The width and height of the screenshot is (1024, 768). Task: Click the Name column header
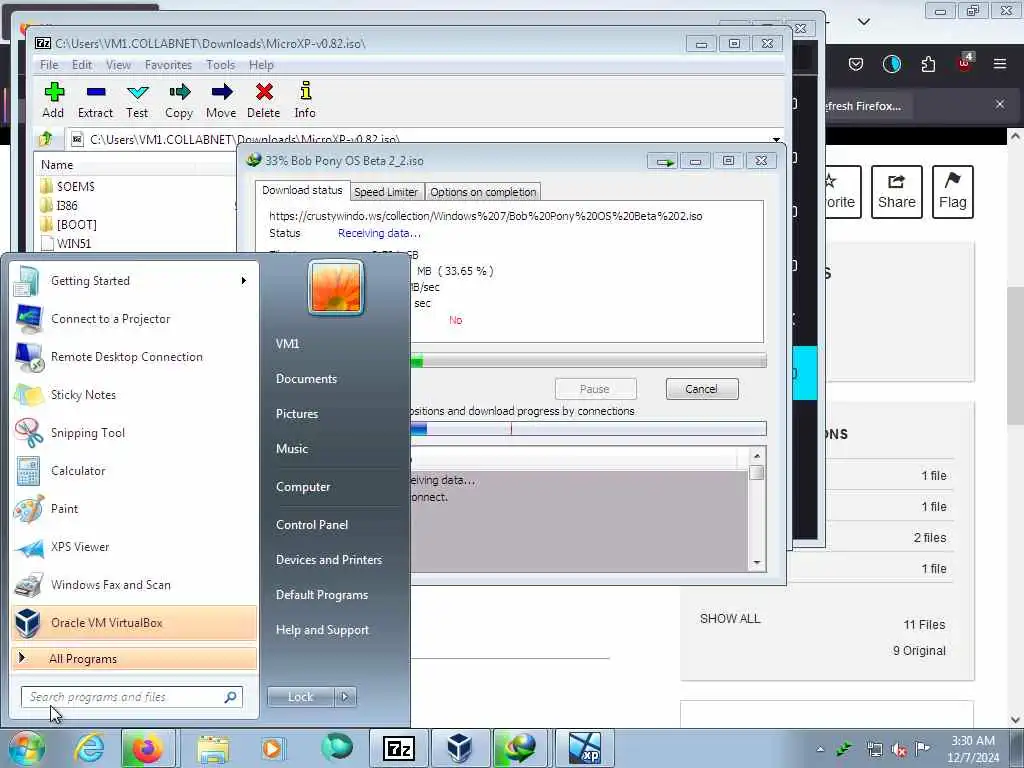[x=57, y=165]
